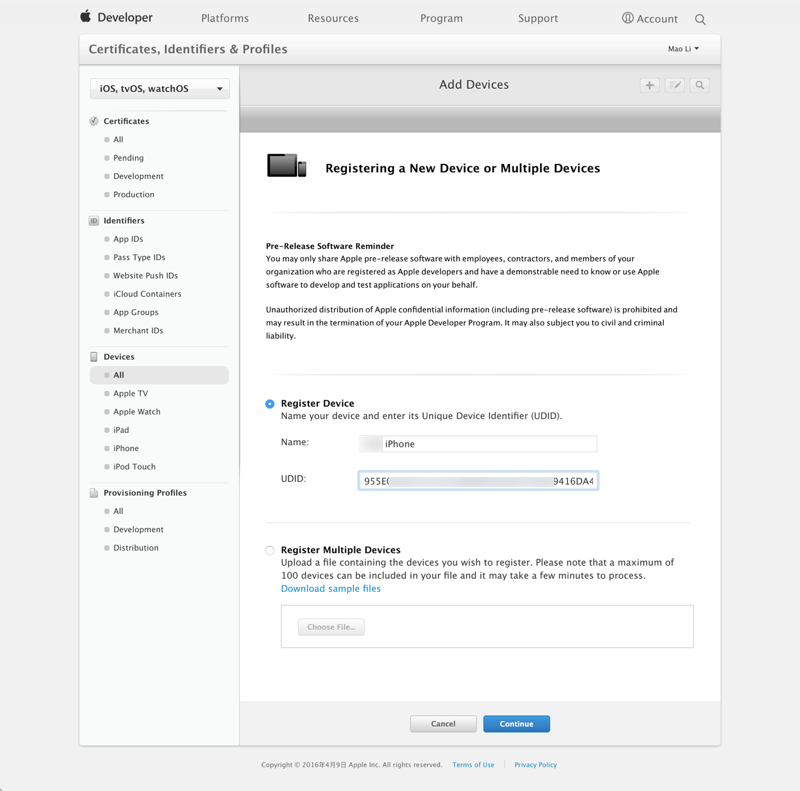Image resolution: width=800 pixels, height=791 pixels.
Task: Open the Program menu
Action: tap(441, 18)
